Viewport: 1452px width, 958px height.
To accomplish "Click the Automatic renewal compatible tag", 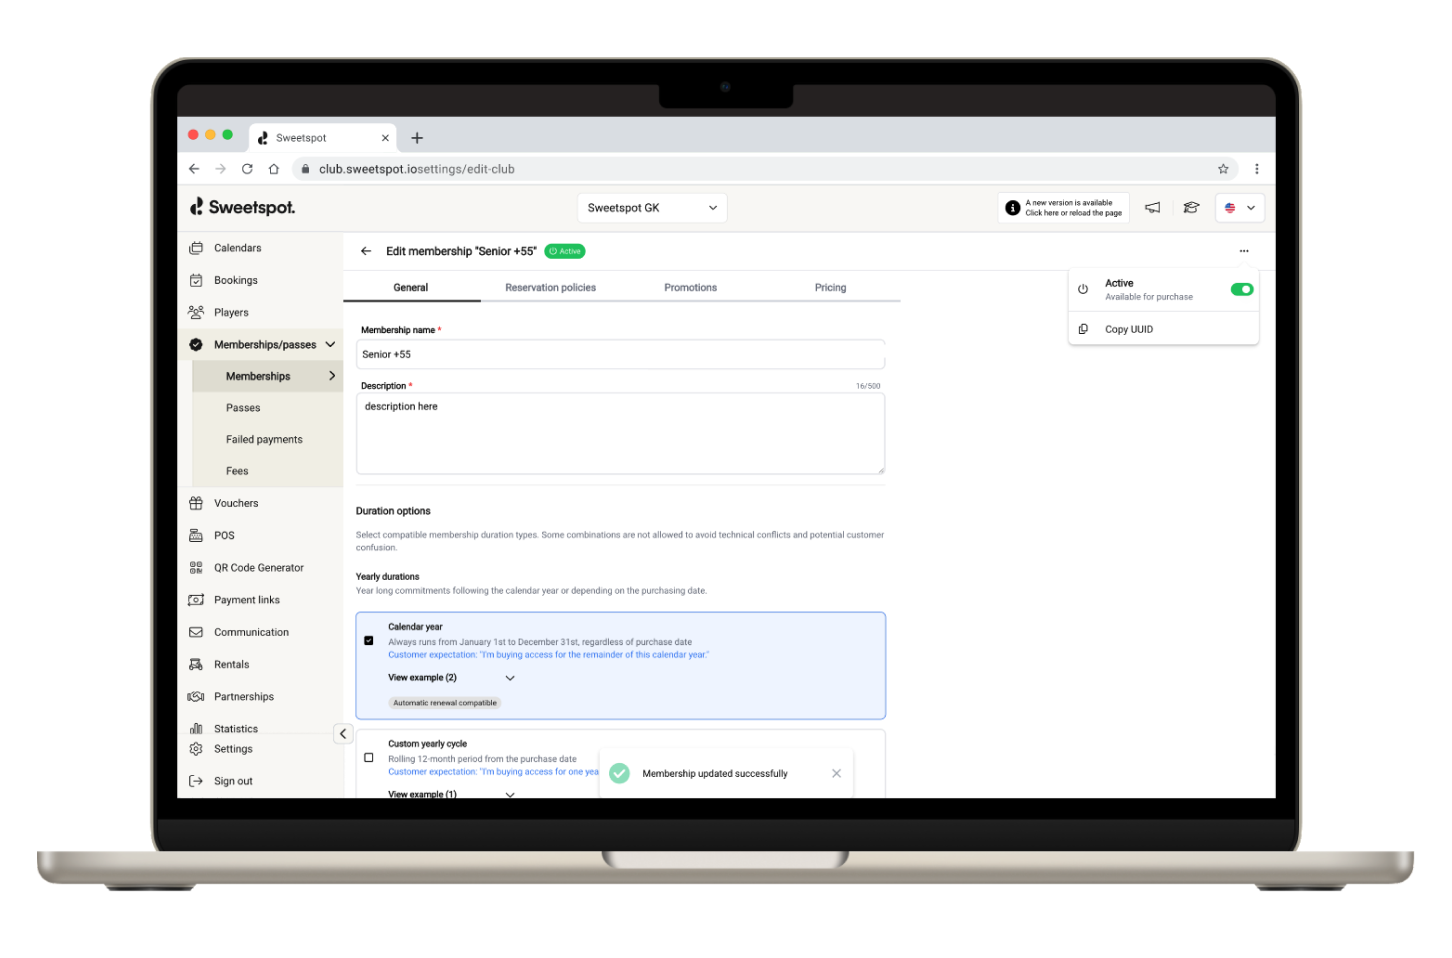I will point(445,703).
